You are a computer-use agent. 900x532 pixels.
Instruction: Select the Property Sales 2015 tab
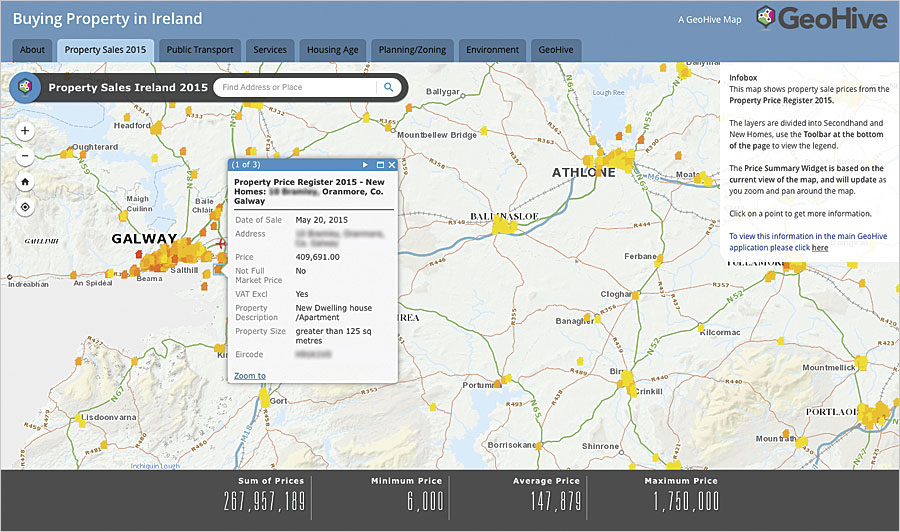click(105, 50)
